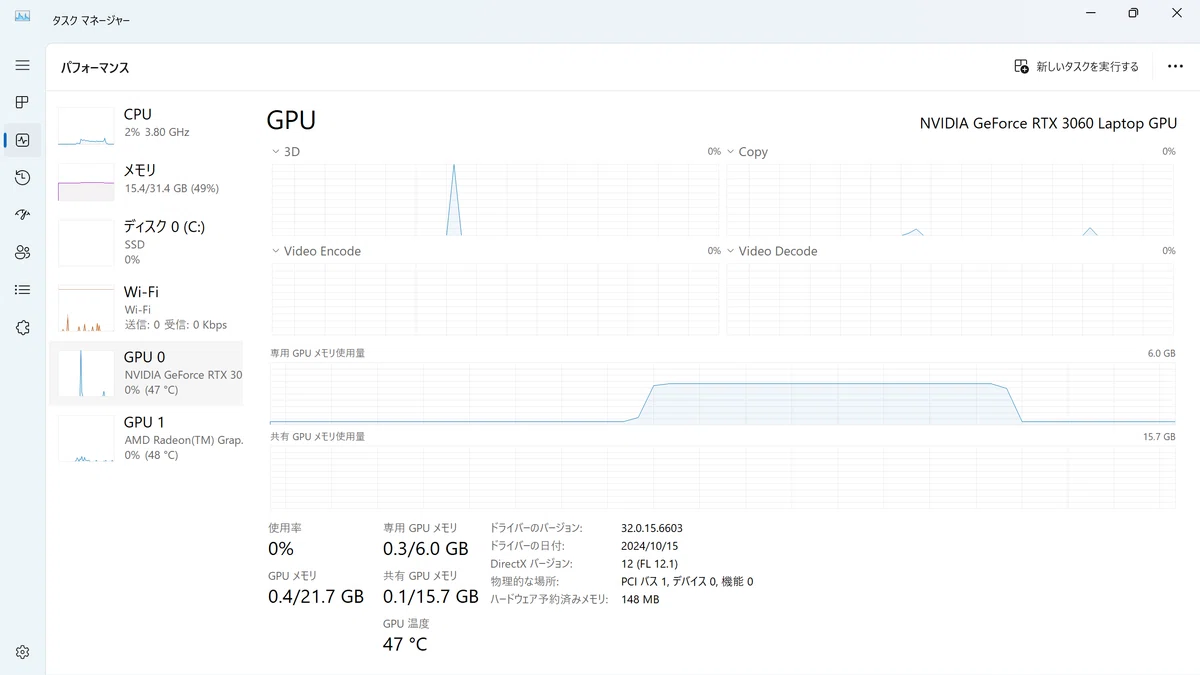Click the 共有 GPU メモリ使用量 graph
Screen dimensions: 1200x675
(x=722, y=478)
